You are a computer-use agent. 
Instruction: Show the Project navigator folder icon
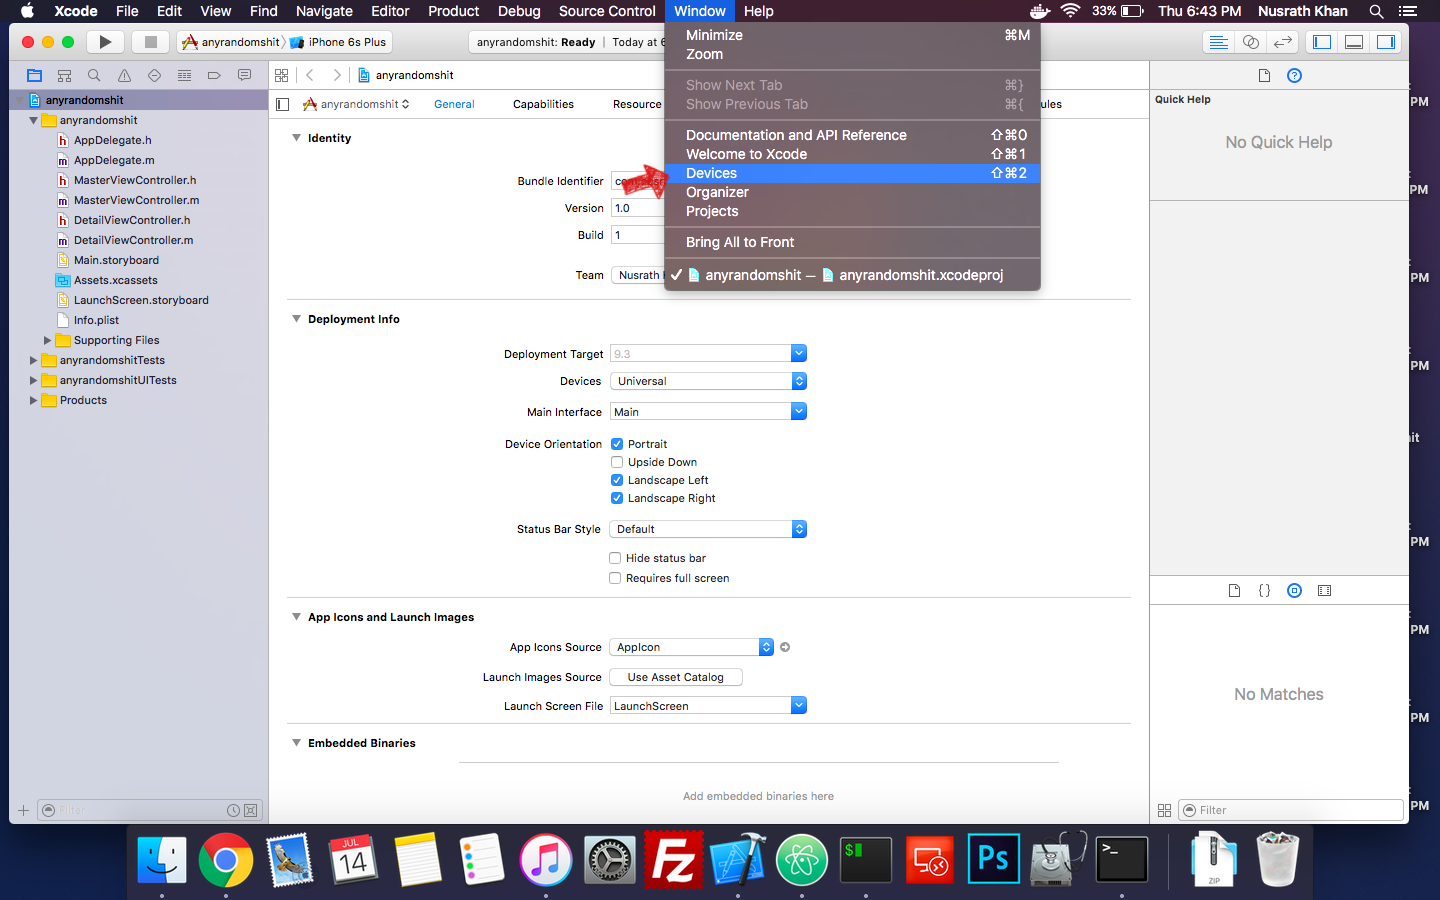[34, 75]
